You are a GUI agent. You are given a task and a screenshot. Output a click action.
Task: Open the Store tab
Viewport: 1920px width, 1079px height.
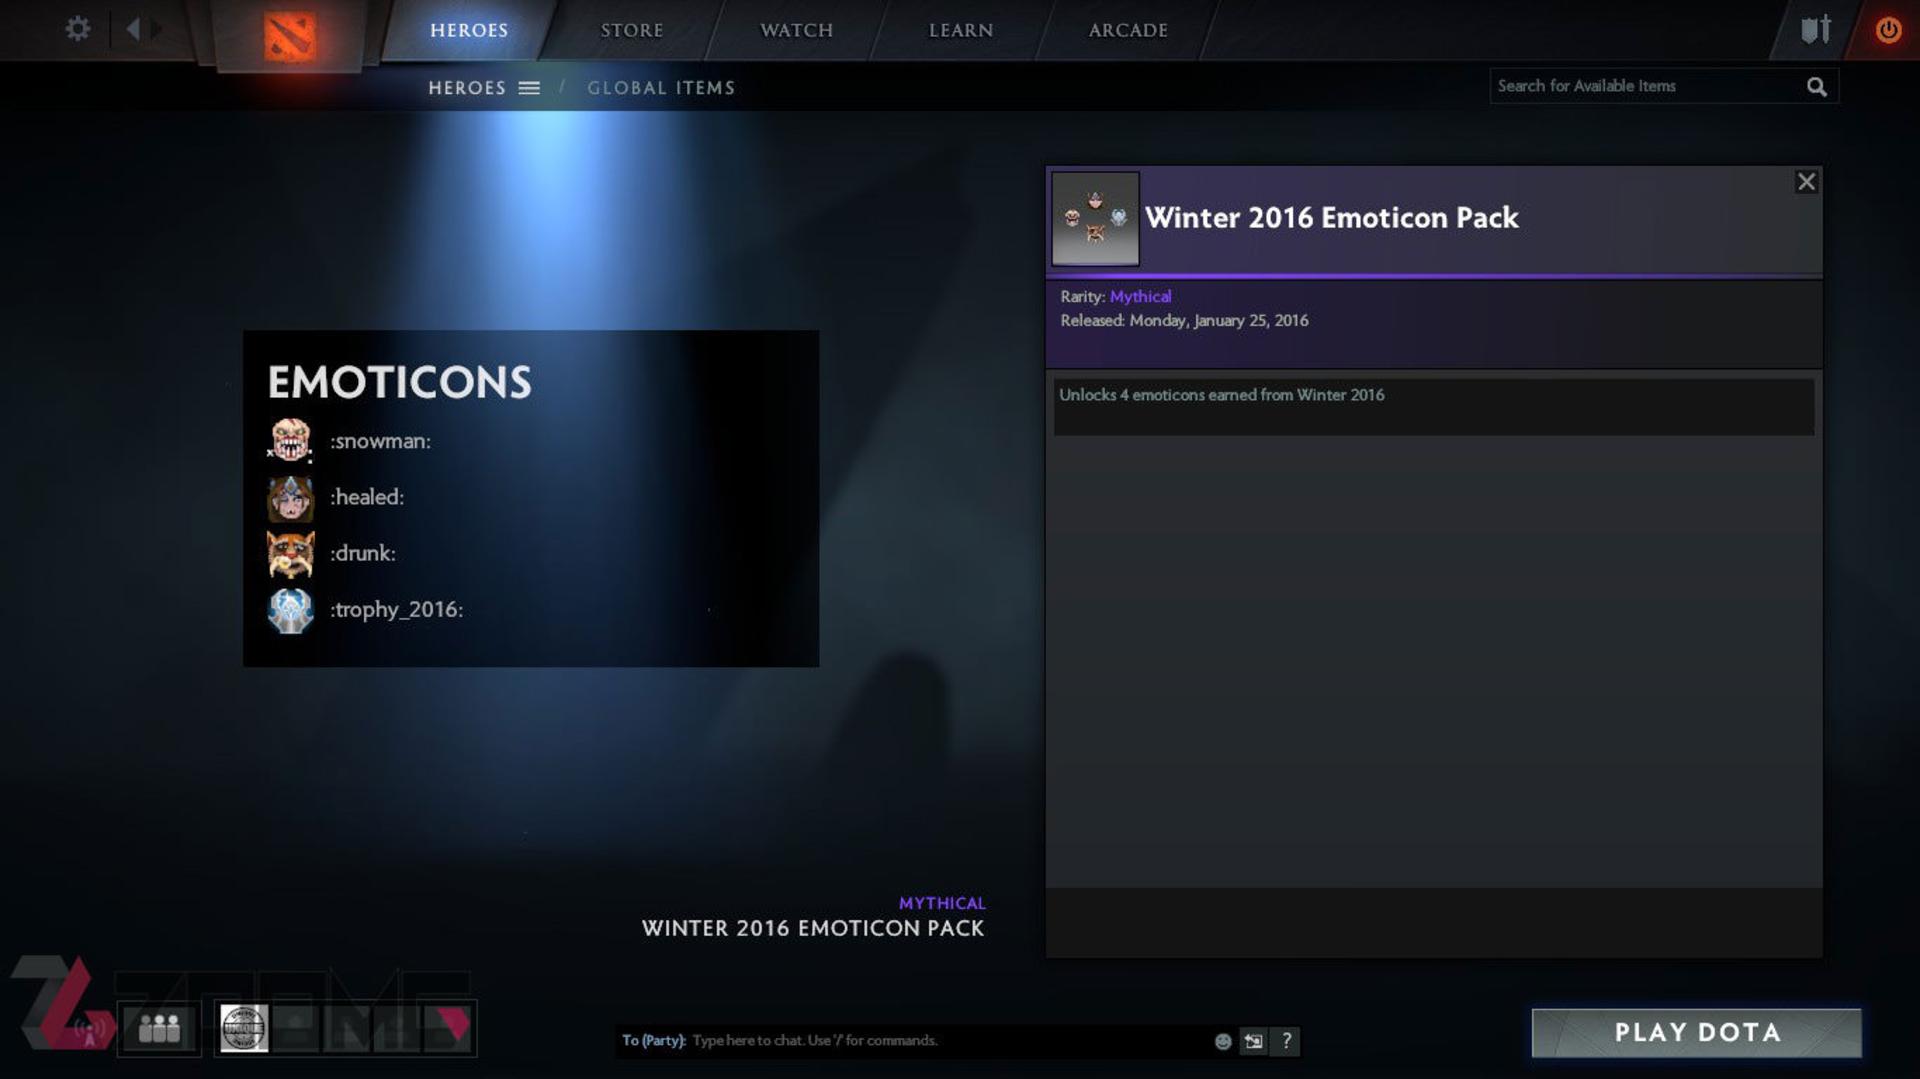click(x=632, y=30)
